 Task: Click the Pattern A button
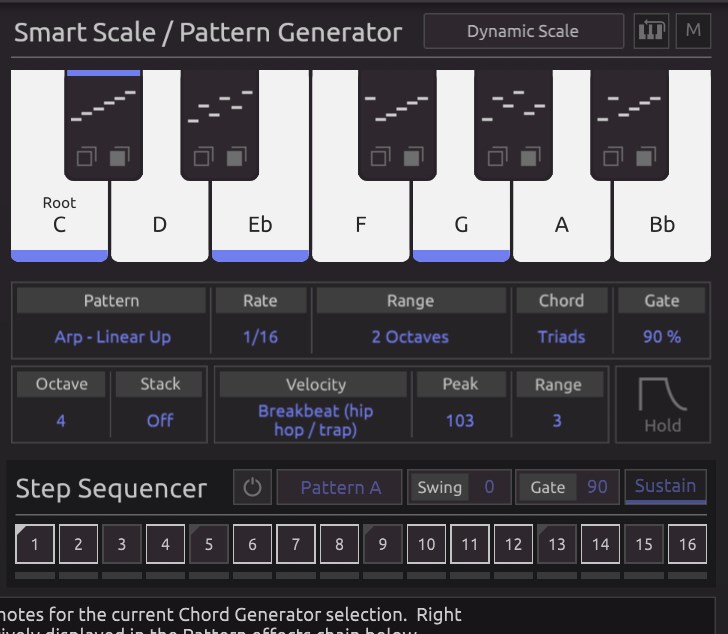[340, 488]
